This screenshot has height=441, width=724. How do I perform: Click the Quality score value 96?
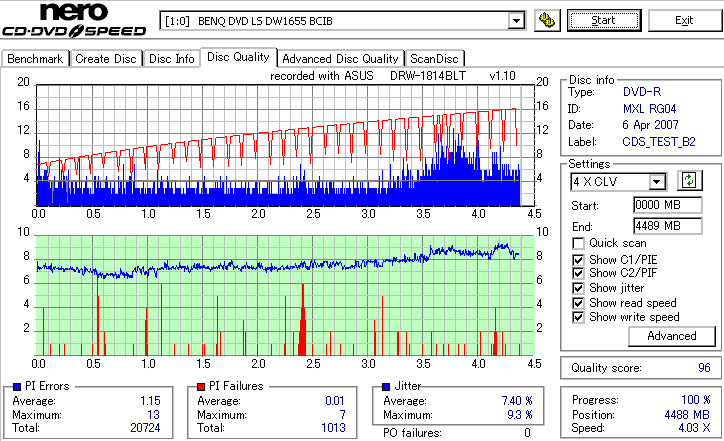coord(704,368)
